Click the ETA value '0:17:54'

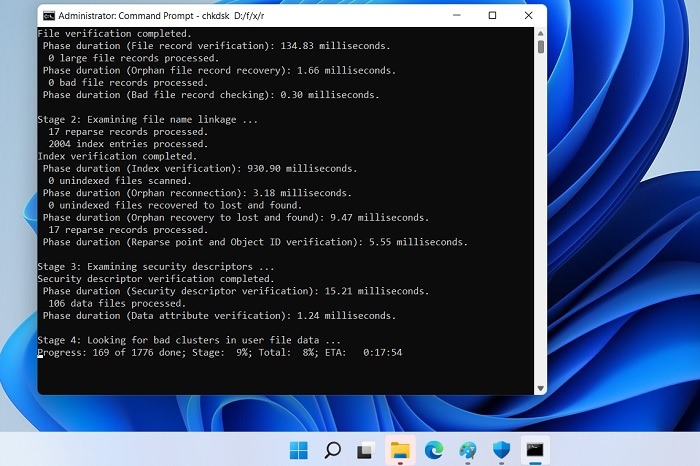click(x=383, y=352)
